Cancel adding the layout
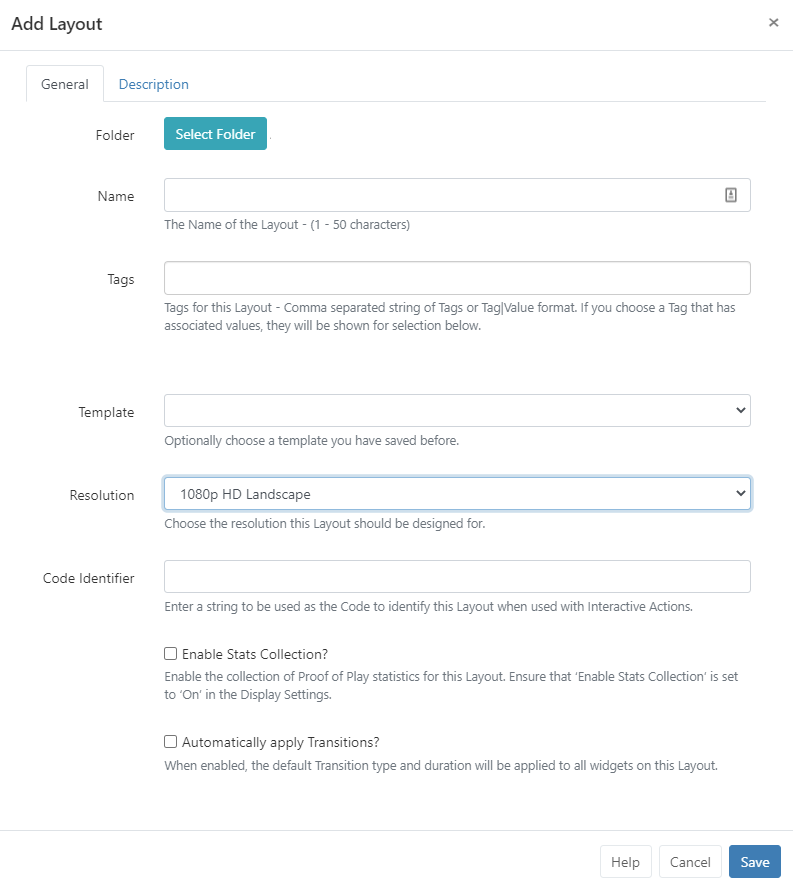Viewport: 793px width, 886px height. 689,861
